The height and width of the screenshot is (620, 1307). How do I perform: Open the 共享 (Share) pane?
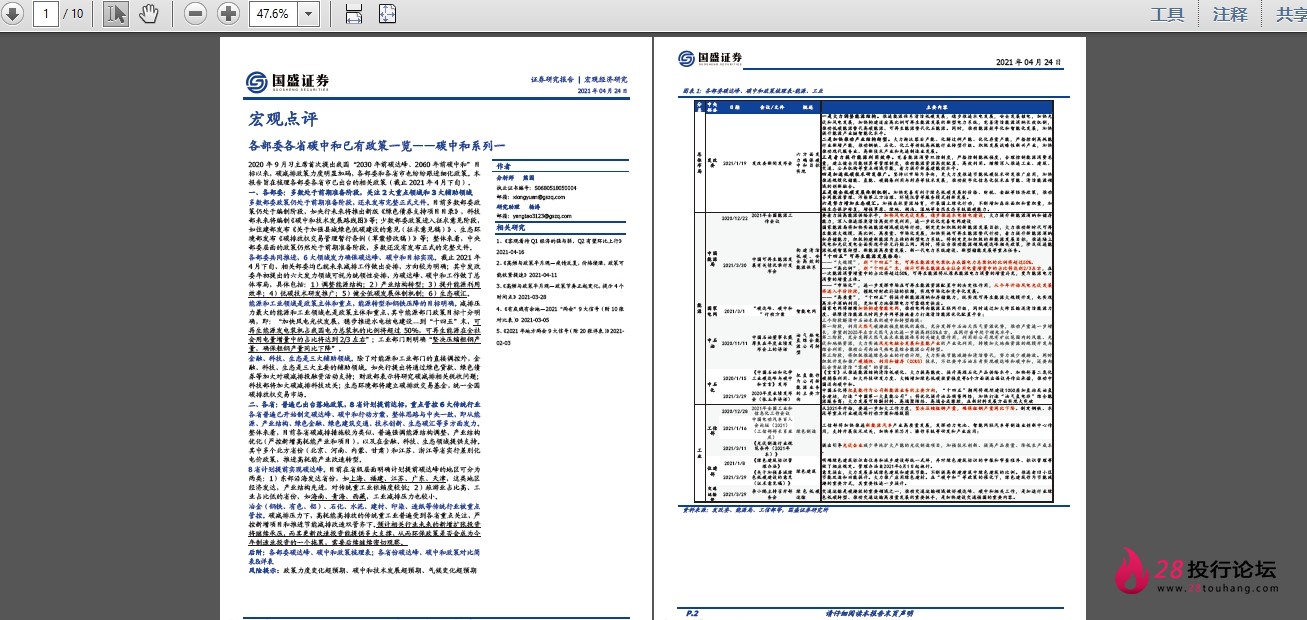tap(1290, 14)
